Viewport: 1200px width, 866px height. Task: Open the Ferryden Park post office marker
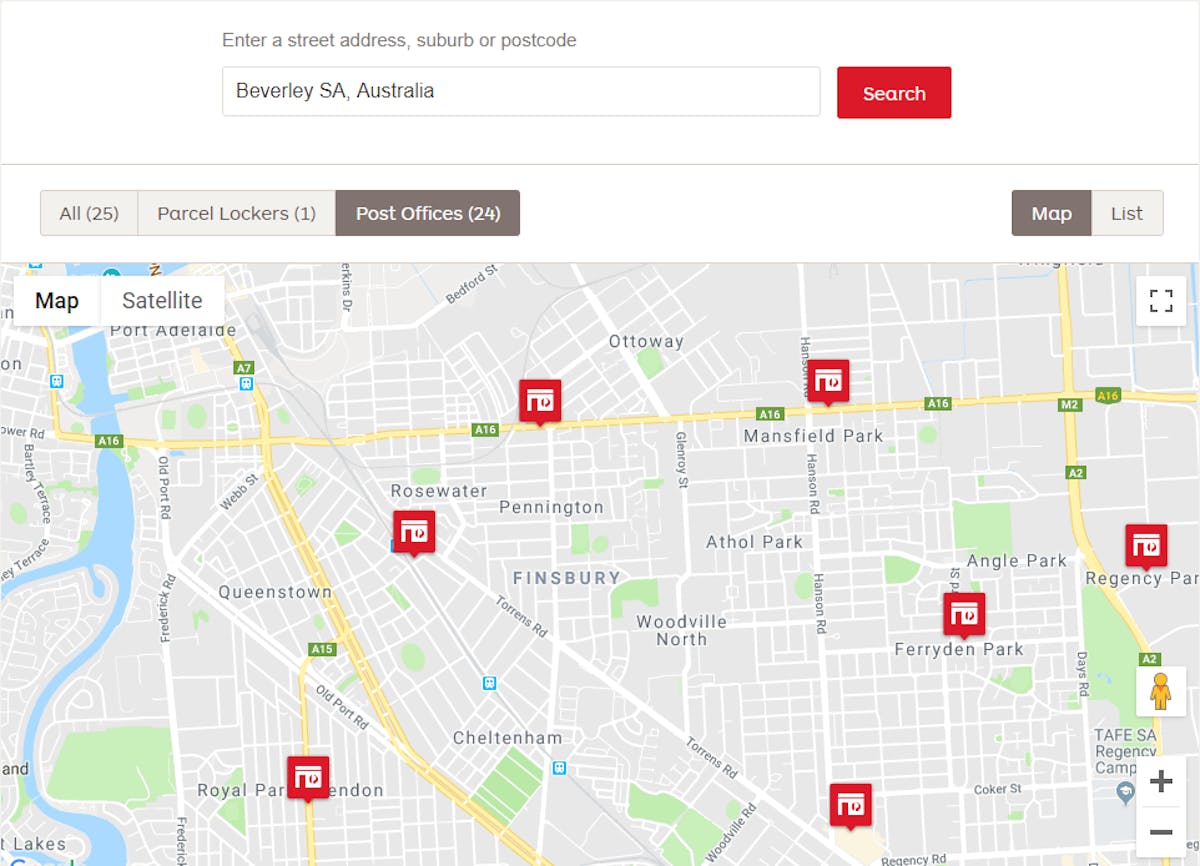click(963, 615)
